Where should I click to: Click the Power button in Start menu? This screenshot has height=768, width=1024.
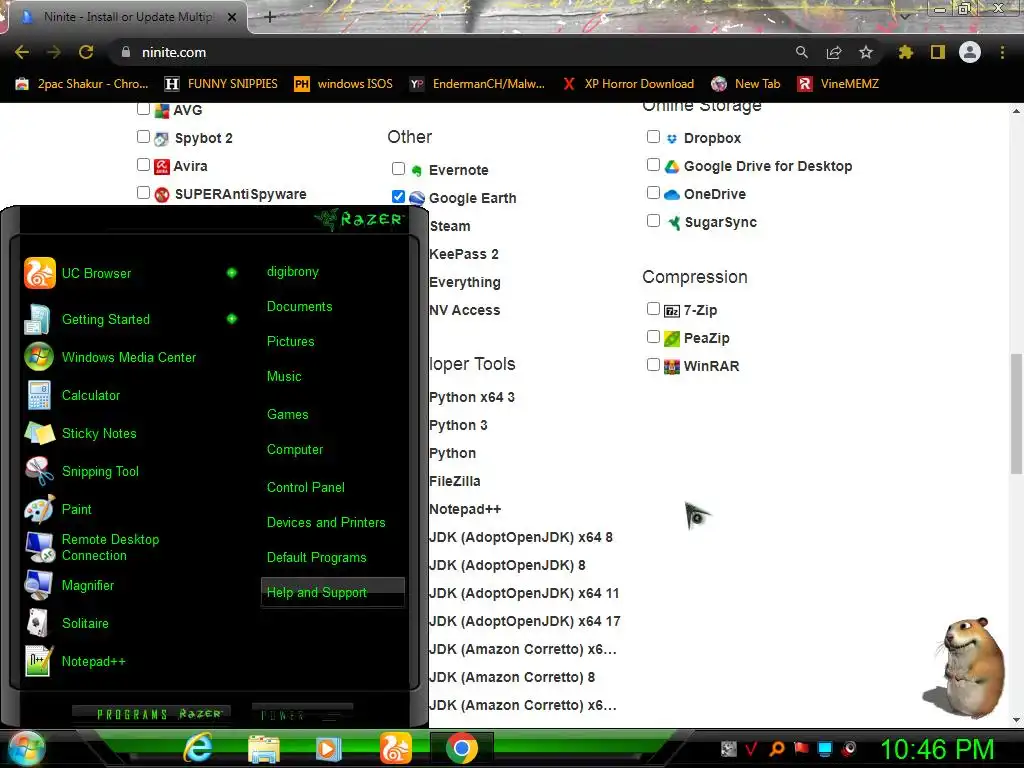coord(302,714)
